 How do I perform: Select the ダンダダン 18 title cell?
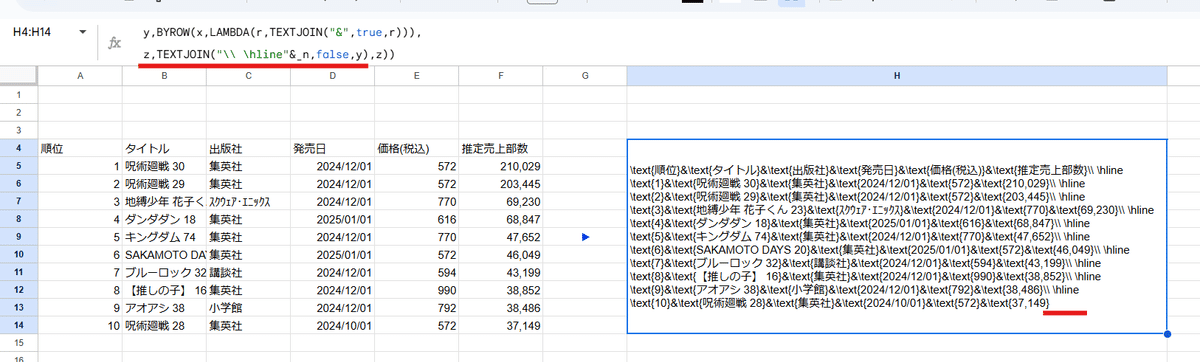click(x=164, y=219)
